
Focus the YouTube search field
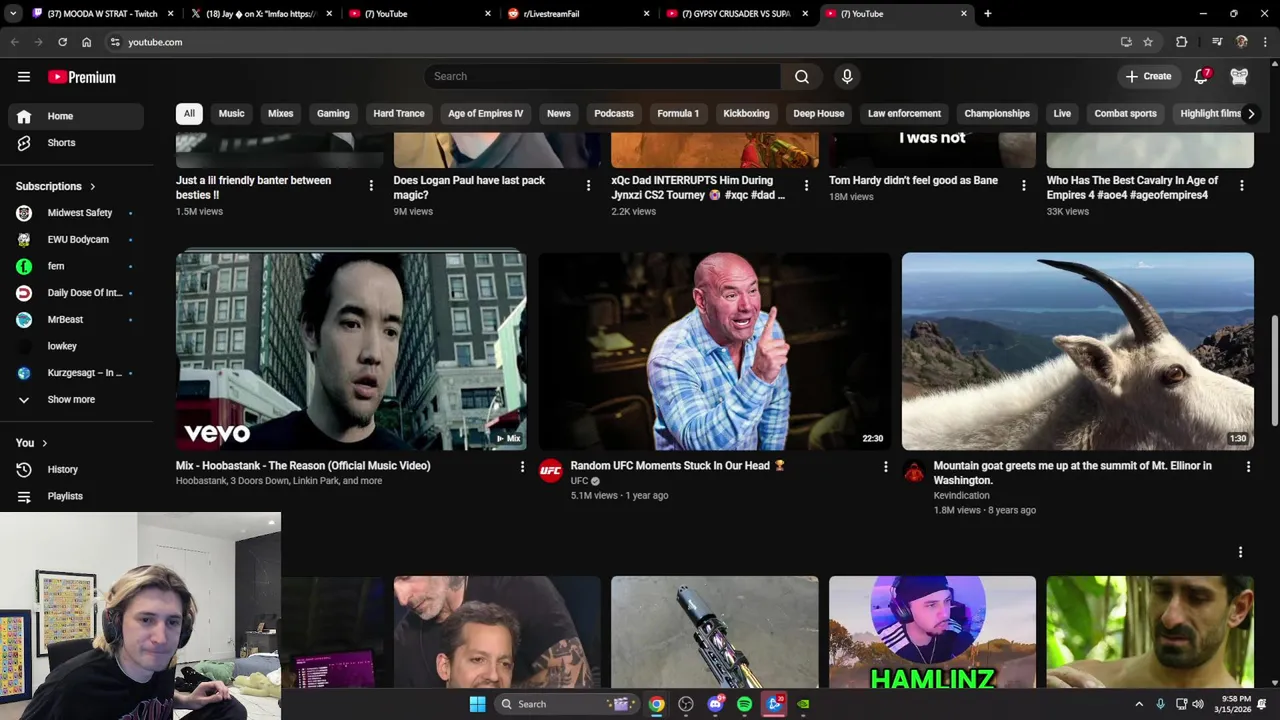tap(602, 77)
